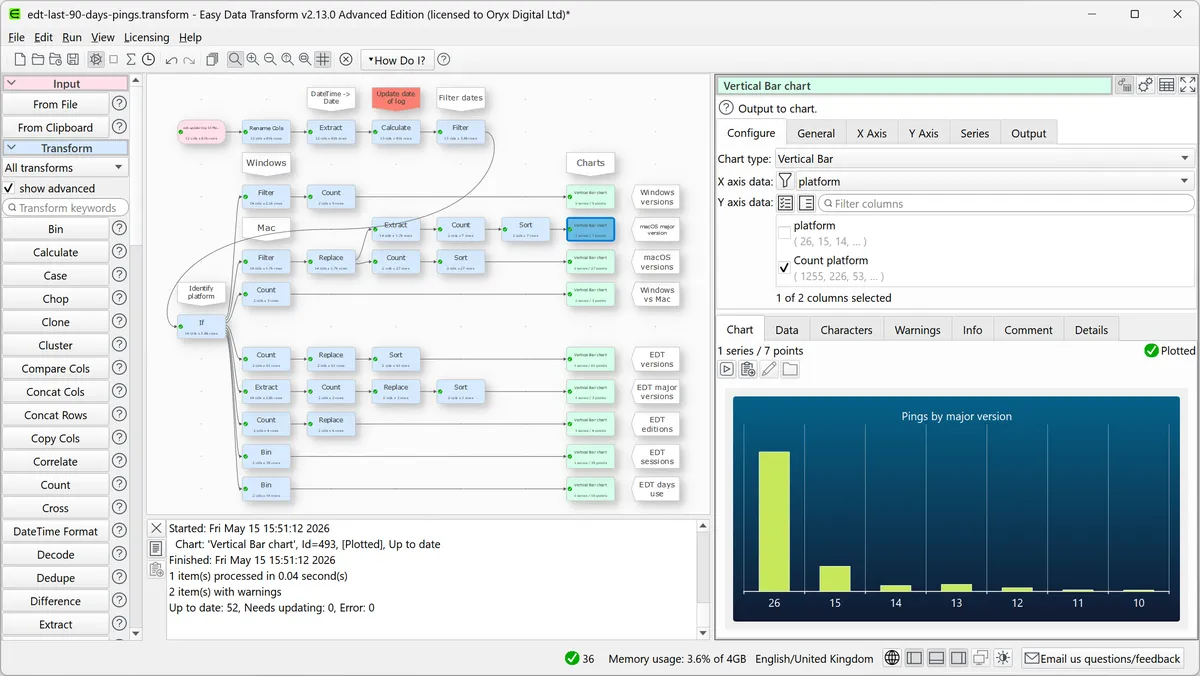Click the globe language icon in status bar
Screen dimensions: 1200x676
pyautogui.click(x=893, y=658)
